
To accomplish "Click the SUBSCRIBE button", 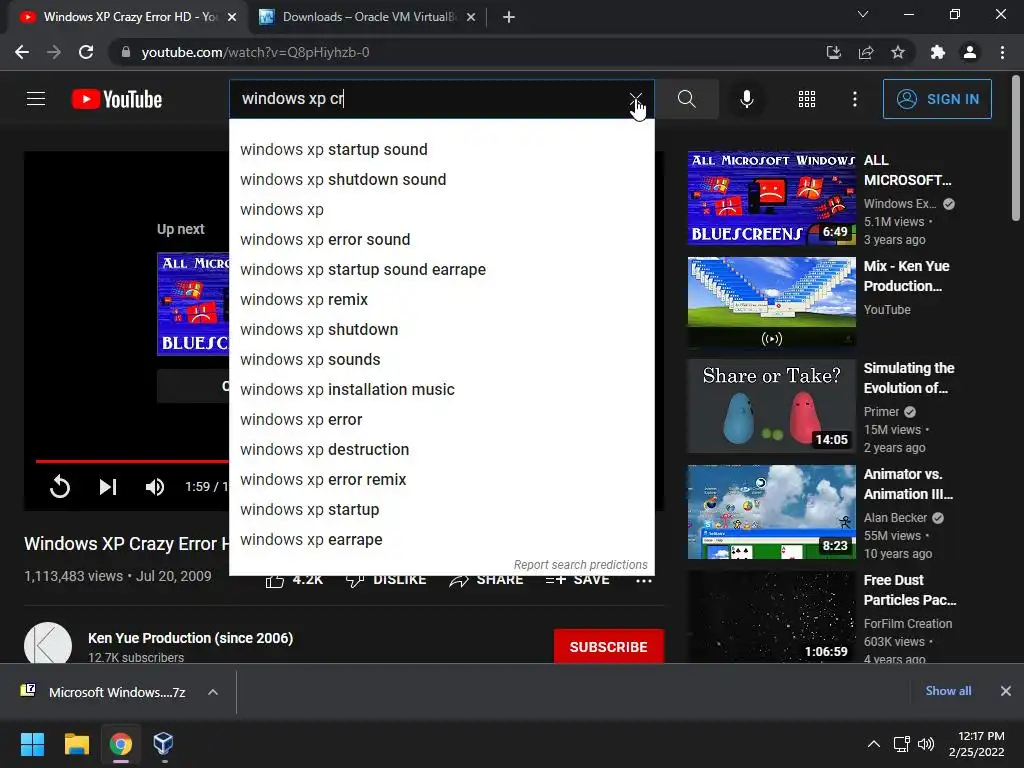I will coord(609,647).
